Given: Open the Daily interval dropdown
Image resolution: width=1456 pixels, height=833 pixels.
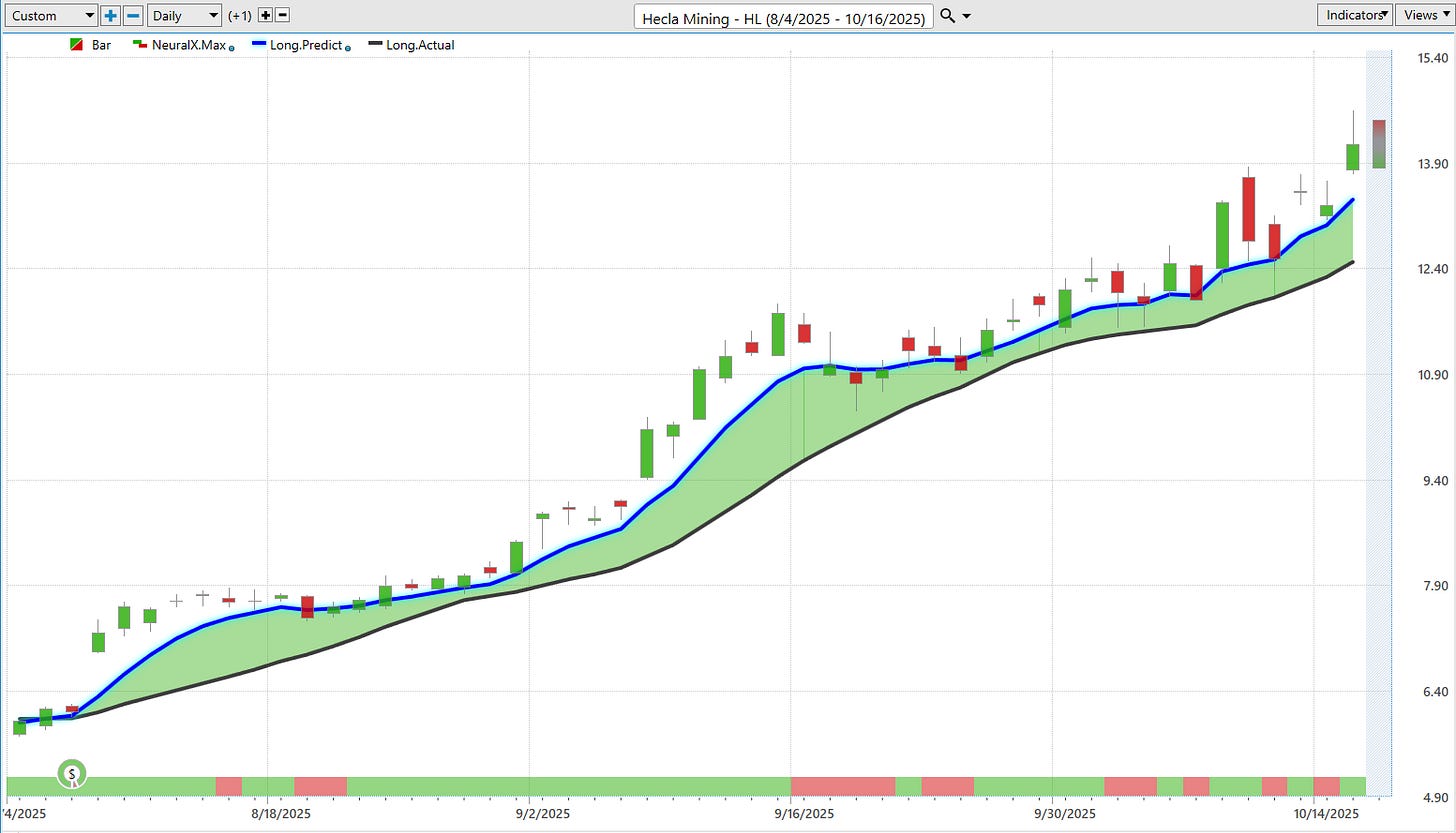Looking at the screenshot, I should pyautogui.click(x=184, y=16).
